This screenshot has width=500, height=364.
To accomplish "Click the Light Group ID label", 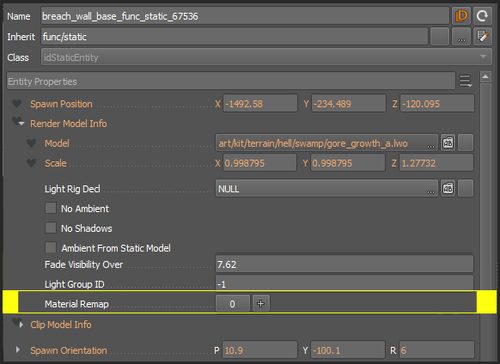I will coord(74,284).
